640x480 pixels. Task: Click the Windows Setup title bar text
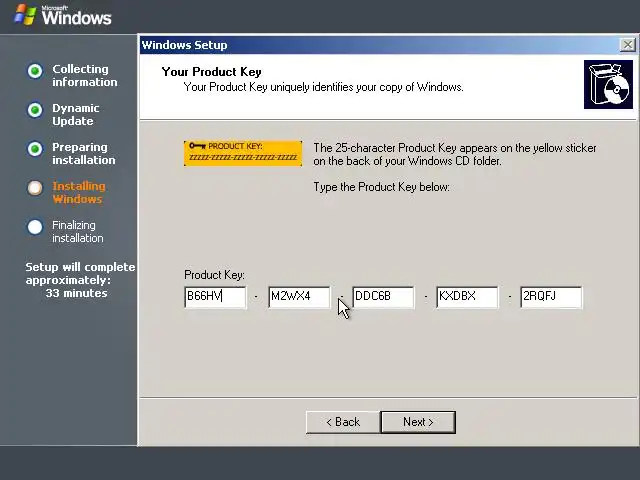[x=184, y=45]
